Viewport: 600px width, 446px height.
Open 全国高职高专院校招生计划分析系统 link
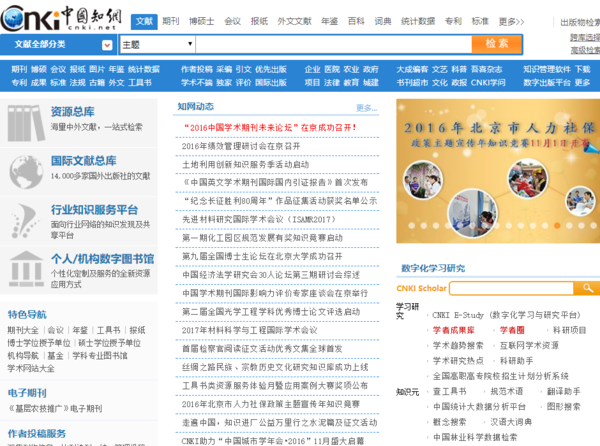click(501, 376)
